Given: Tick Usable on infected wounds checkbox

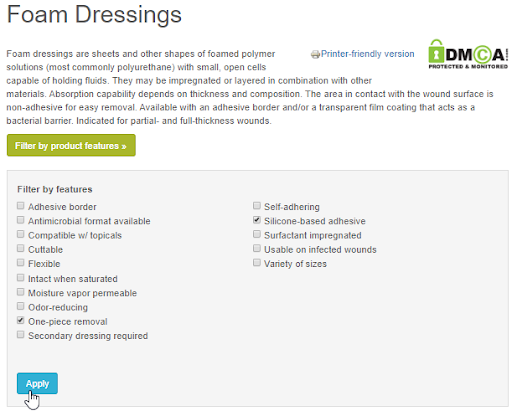Looking at the screenshot, I should coord(257,249).
